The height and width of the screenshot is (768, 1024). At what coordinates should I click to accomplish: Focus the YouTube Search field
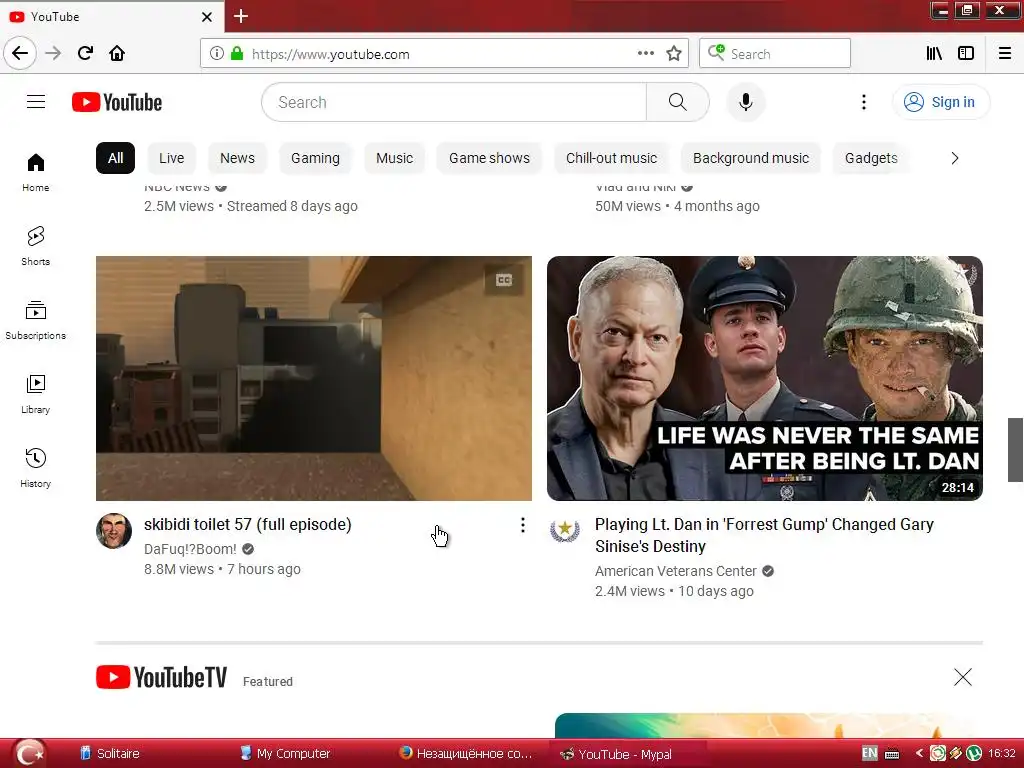[455, 102]
